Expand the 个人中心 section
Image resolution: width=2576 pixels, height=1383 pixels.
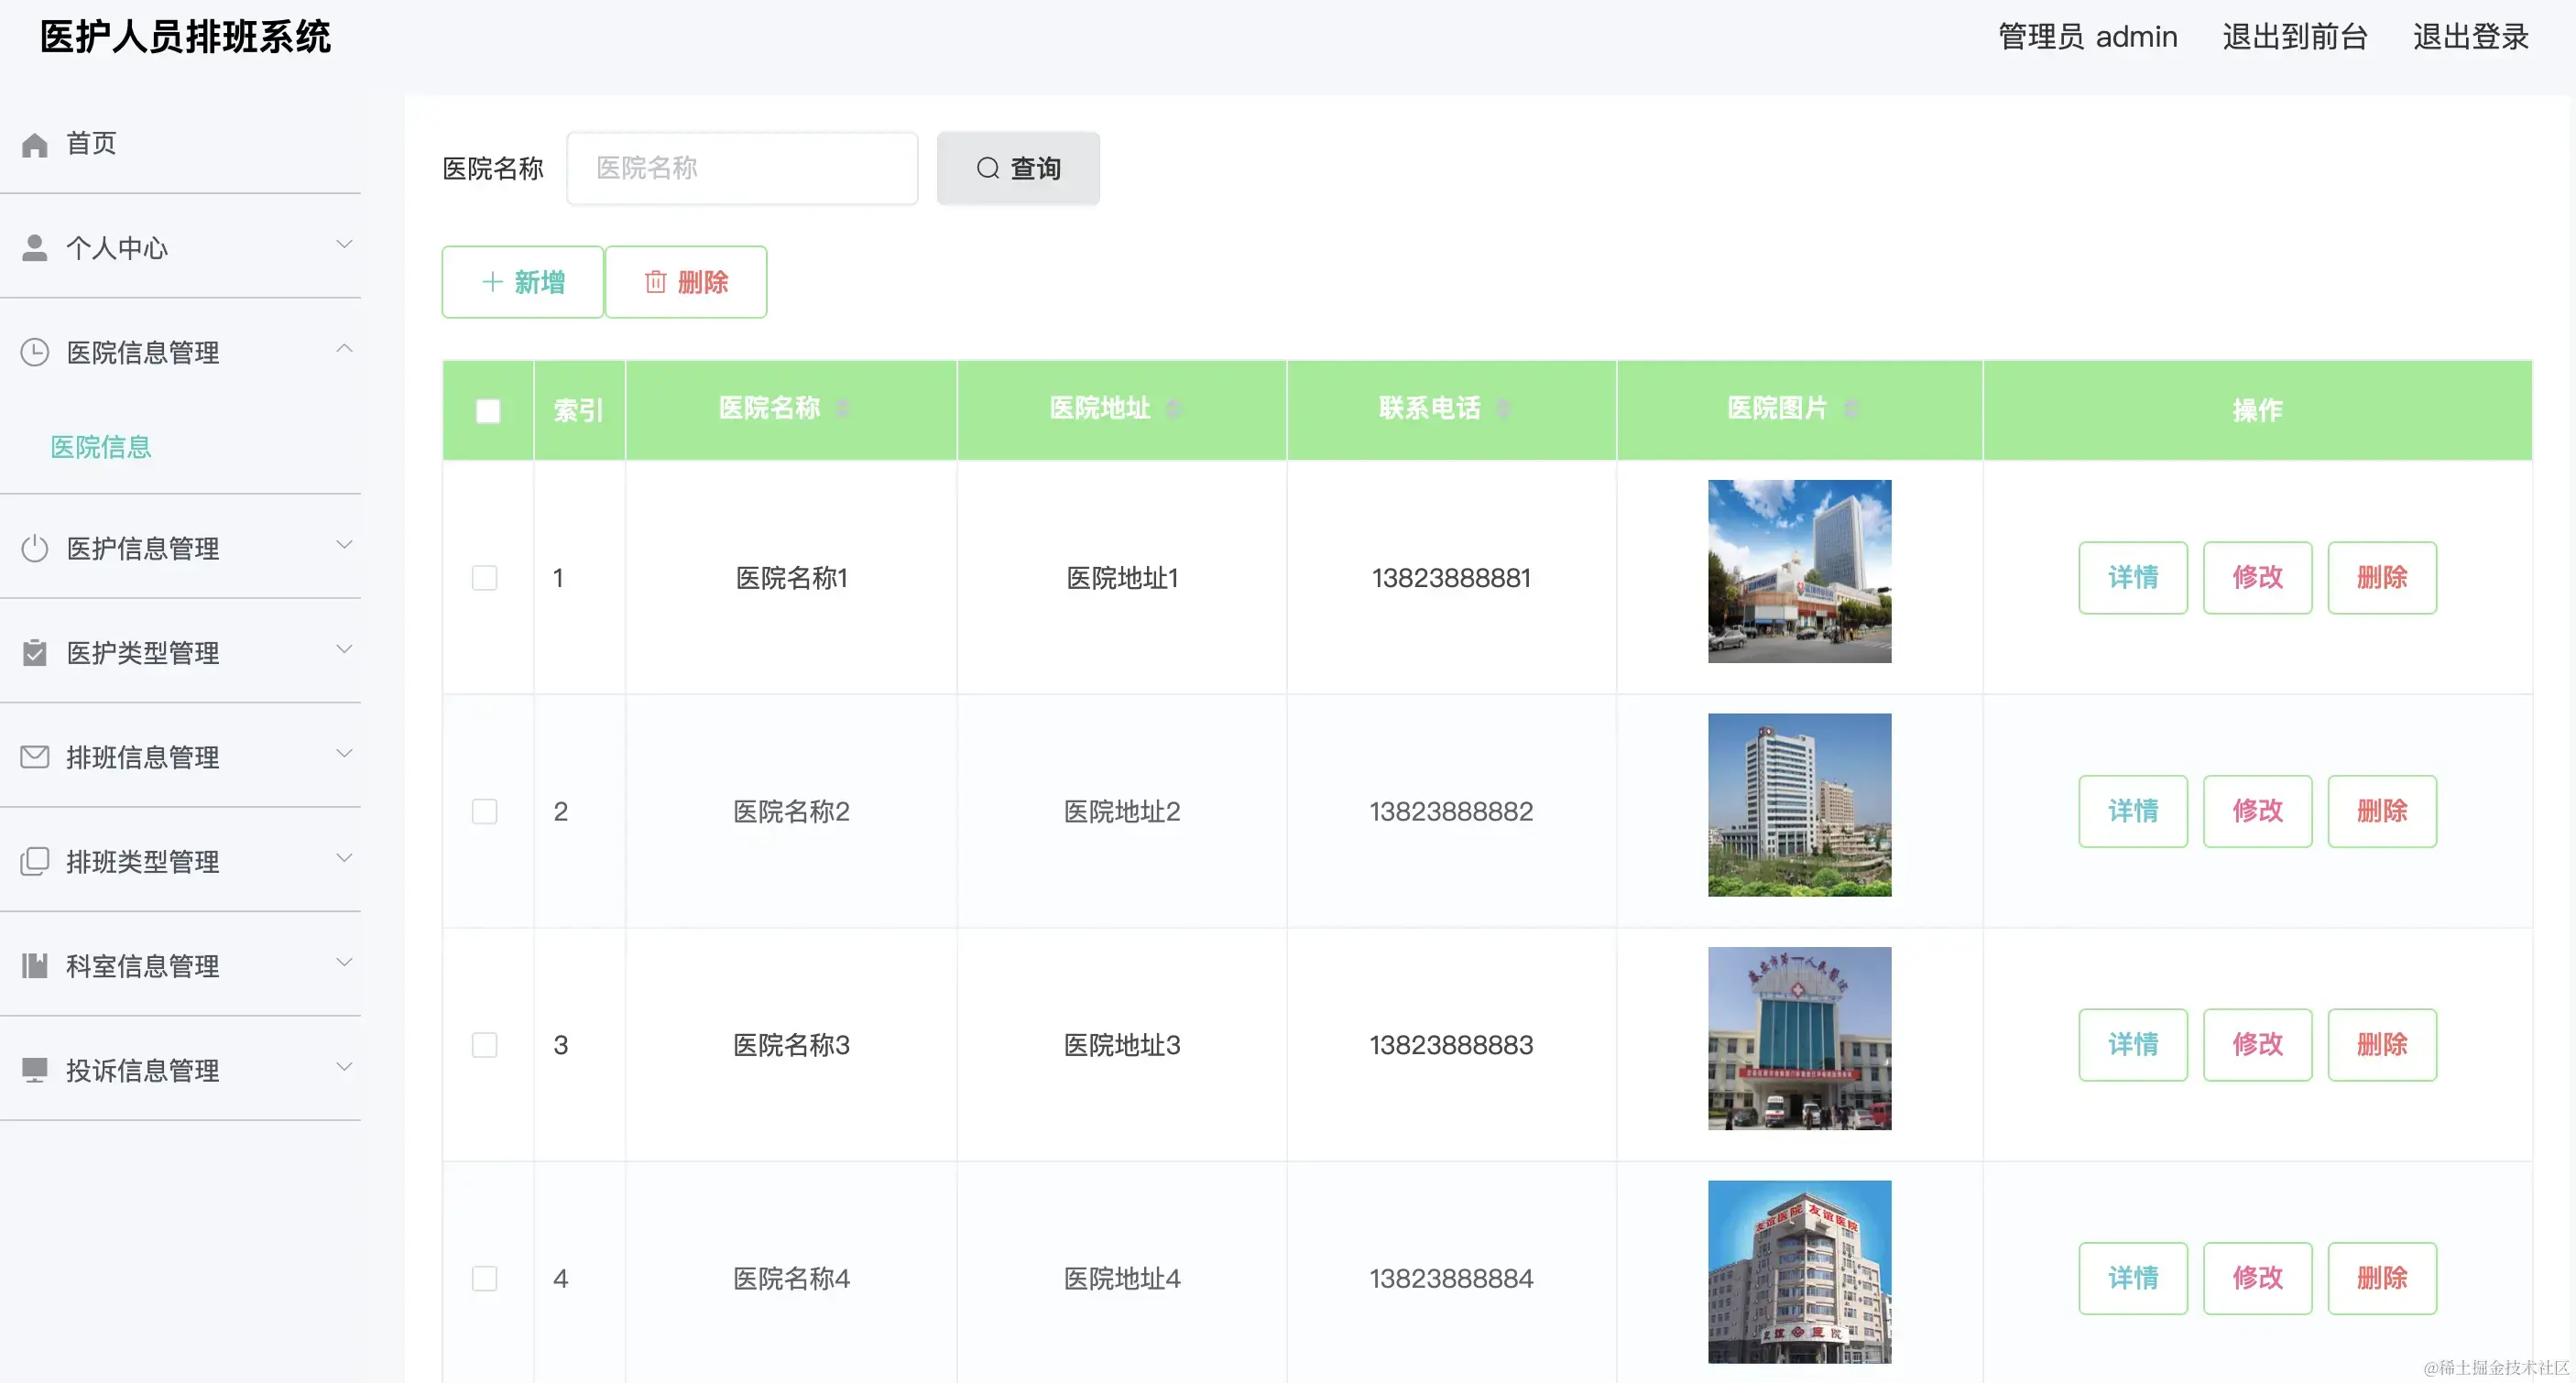click(x=345, y=243)
